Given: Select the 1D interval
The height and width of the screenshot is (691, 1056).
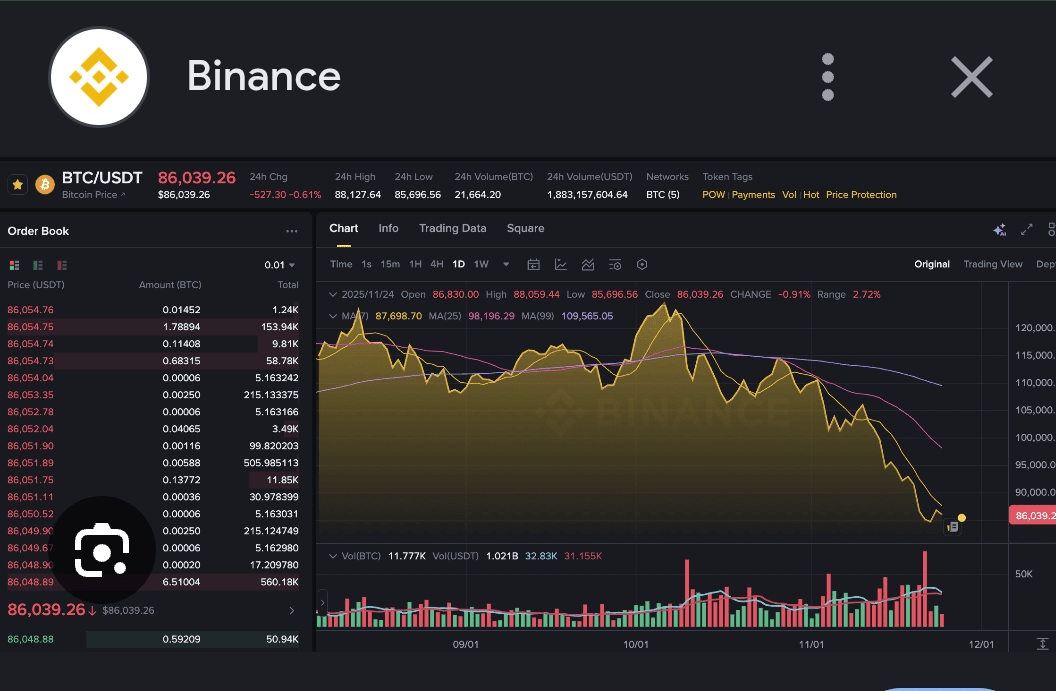Looking at the screenshot, I should tap(459, 264).
